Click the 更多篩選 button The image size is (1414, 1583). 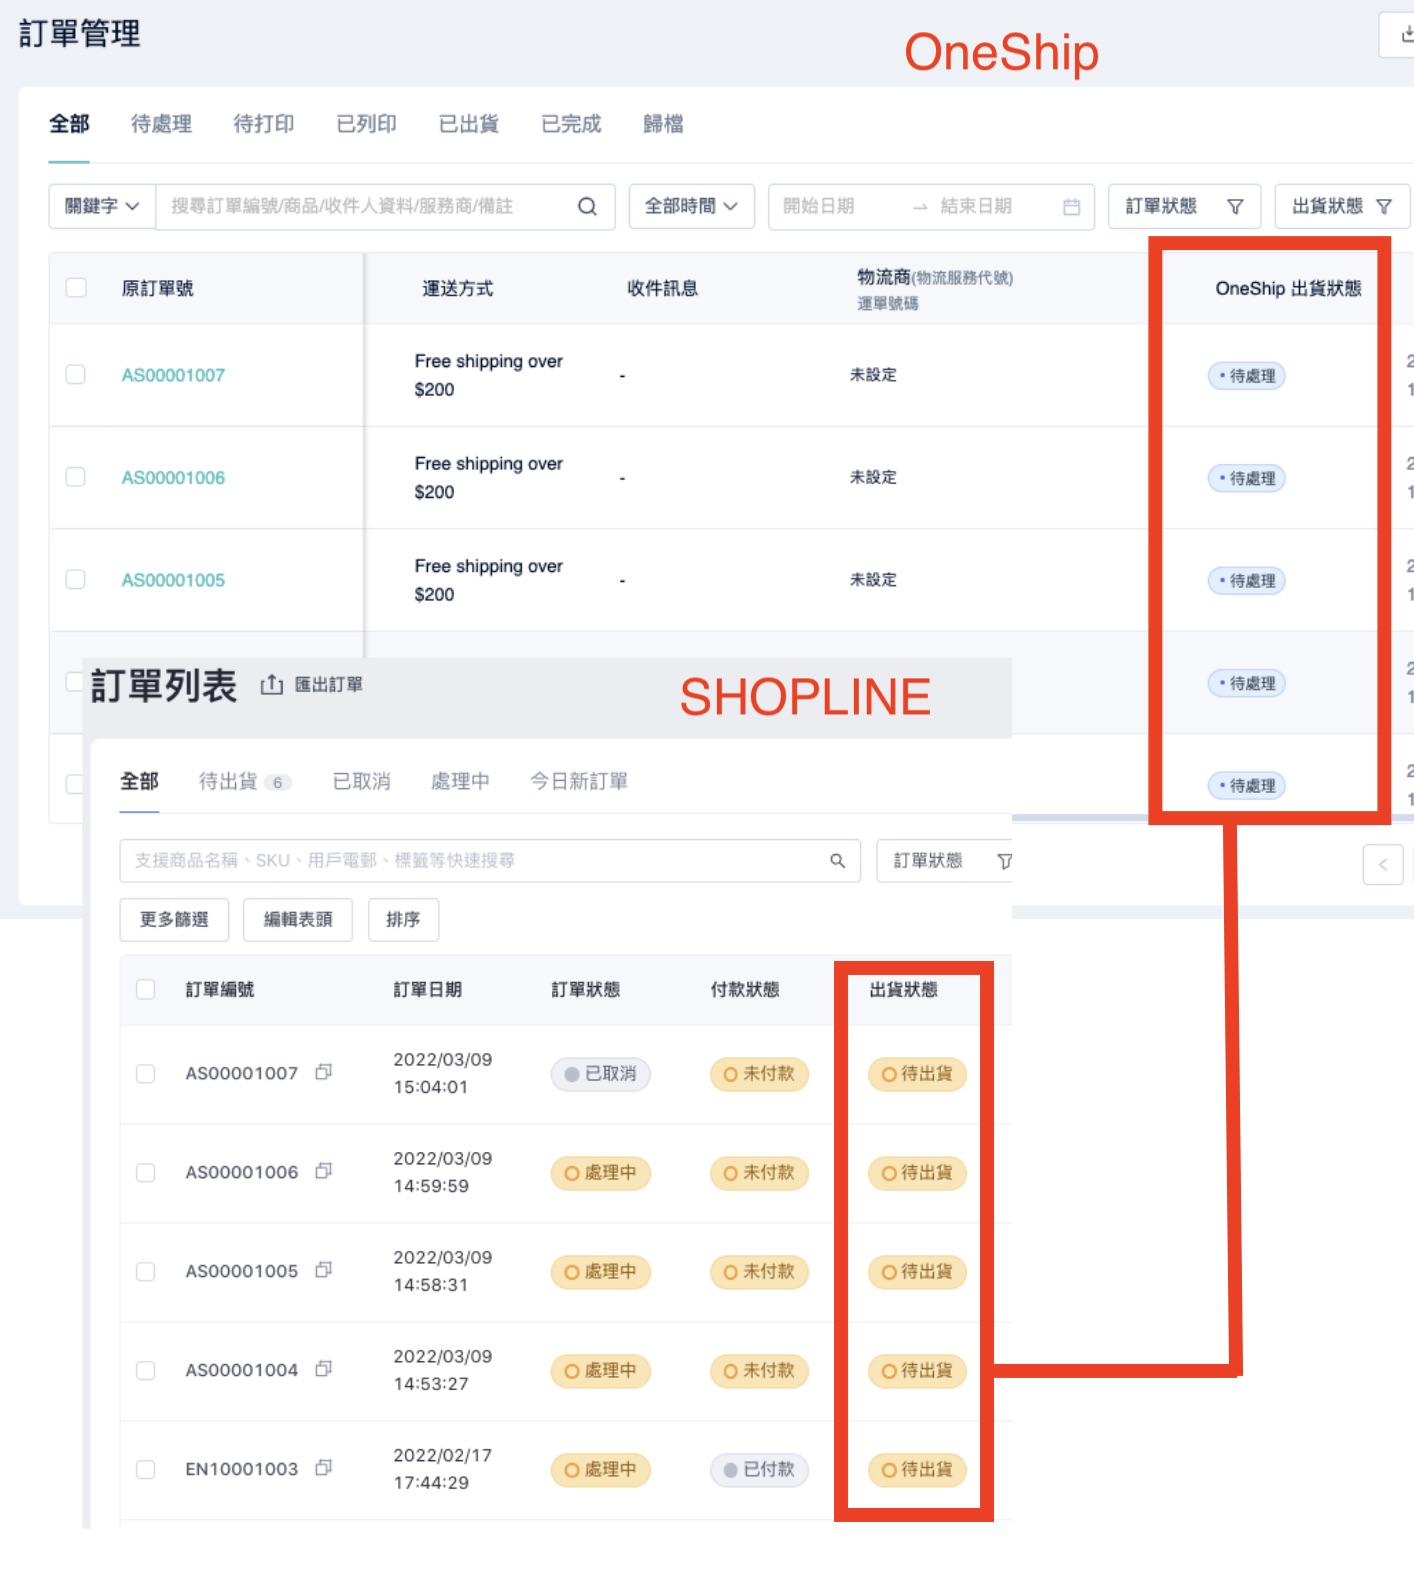[174, 919]
